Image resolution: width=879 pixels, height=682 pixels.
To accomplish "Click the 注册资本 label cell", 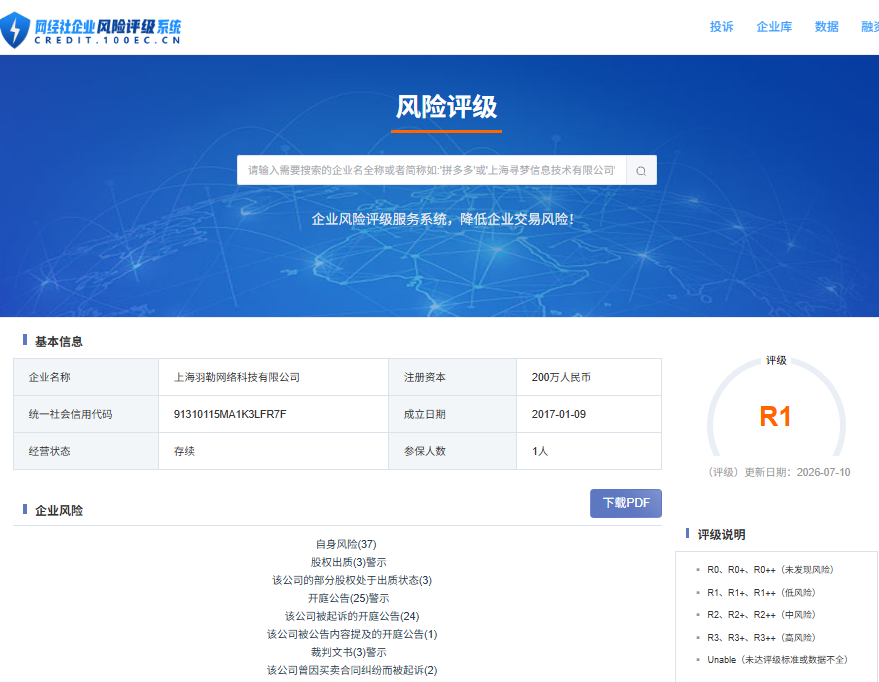I will 452,377.
